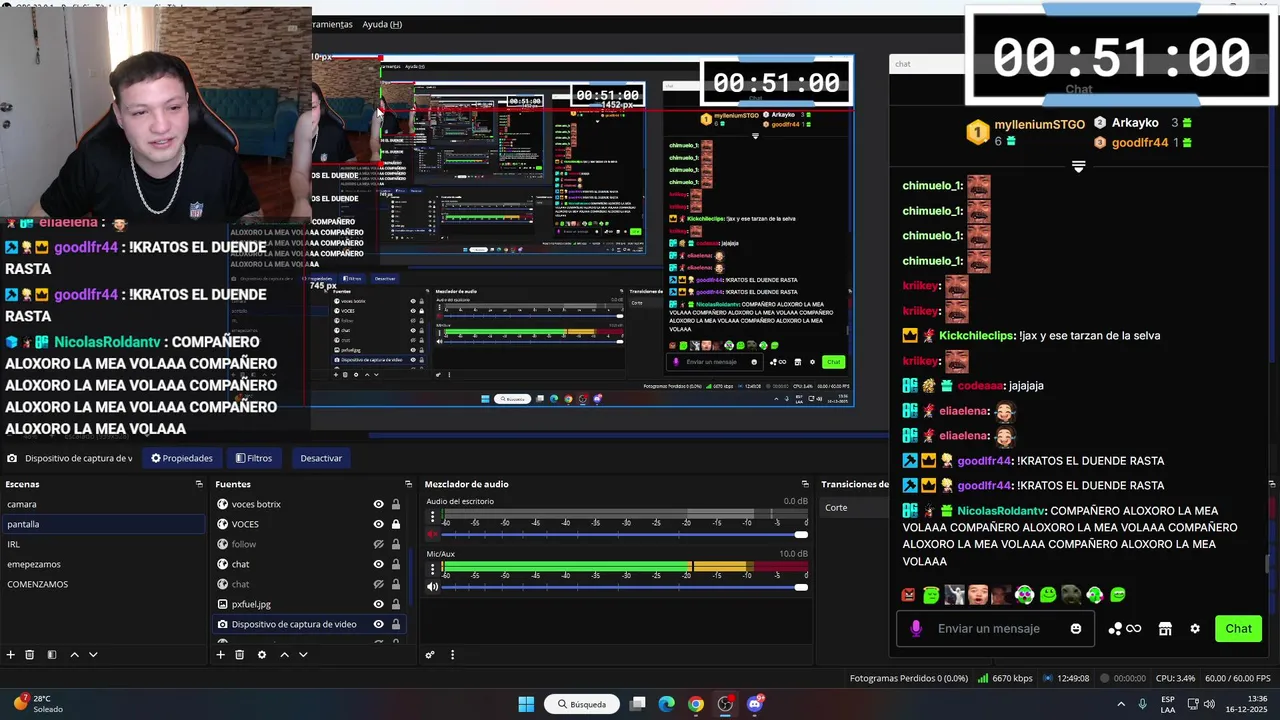Add a new scene with the plus icon
Screen dimensions: 1280x720
[11, 655]
